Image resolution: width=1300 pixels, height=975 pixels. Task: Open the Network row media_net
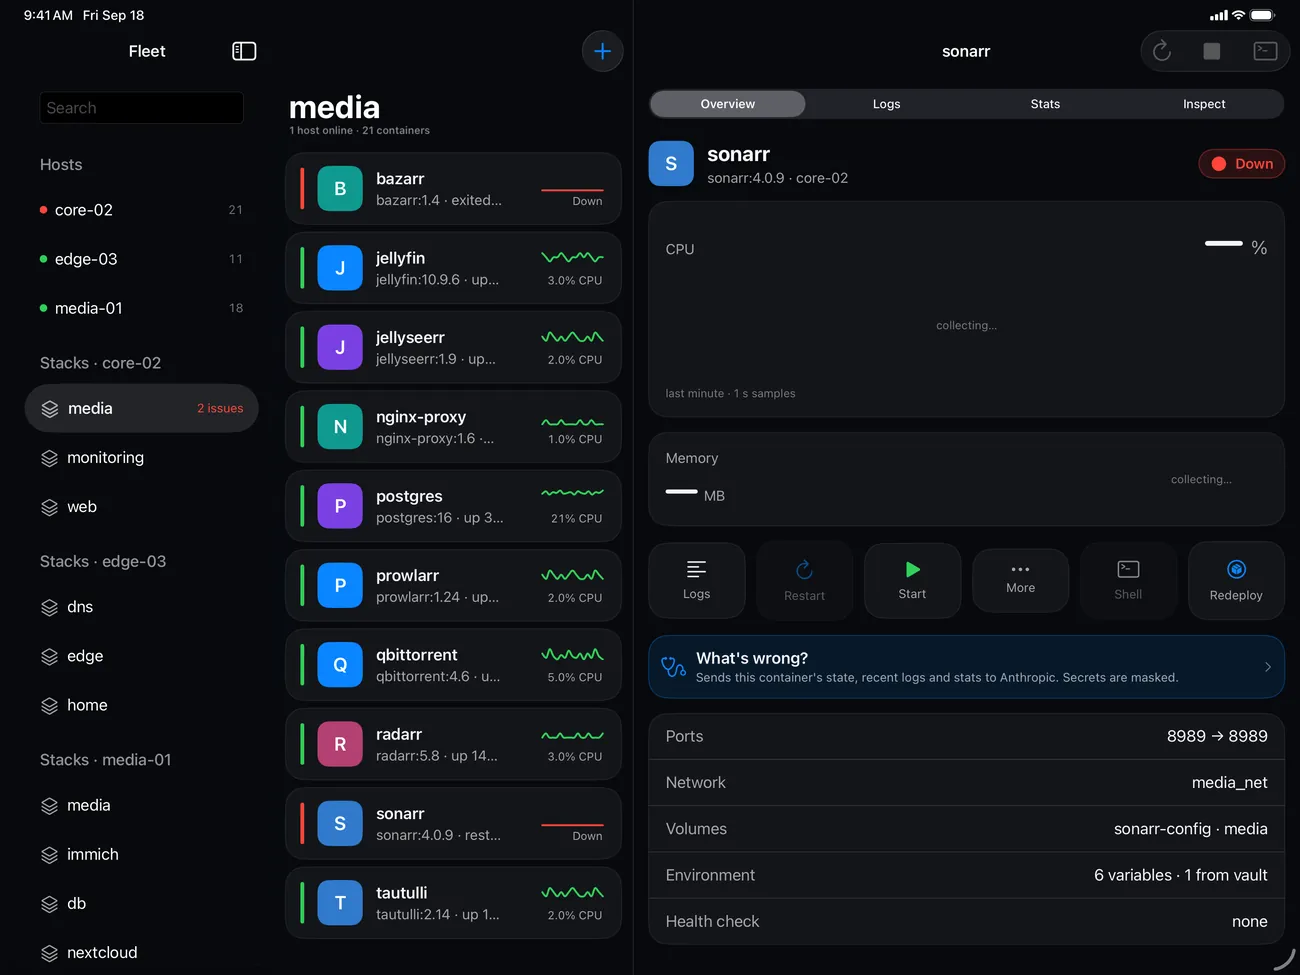tap(967, 783)
